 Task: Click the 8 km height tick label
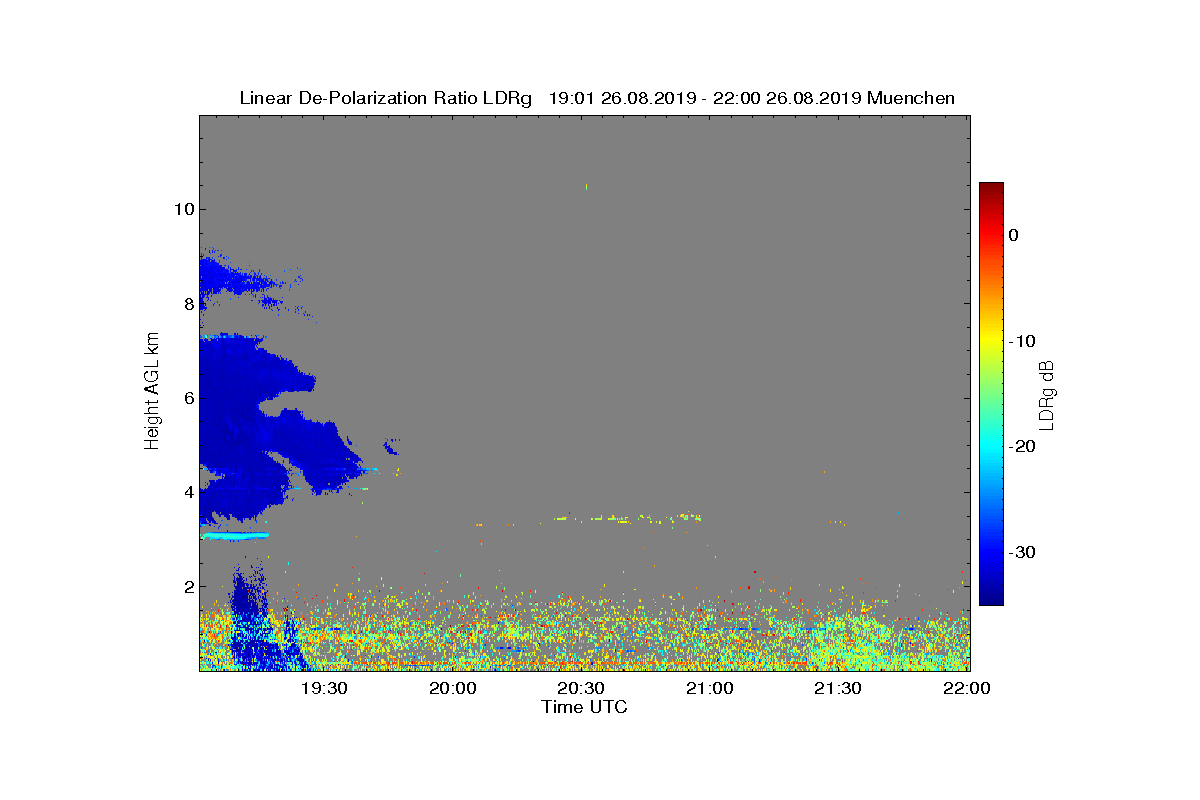tap(188, 303)
